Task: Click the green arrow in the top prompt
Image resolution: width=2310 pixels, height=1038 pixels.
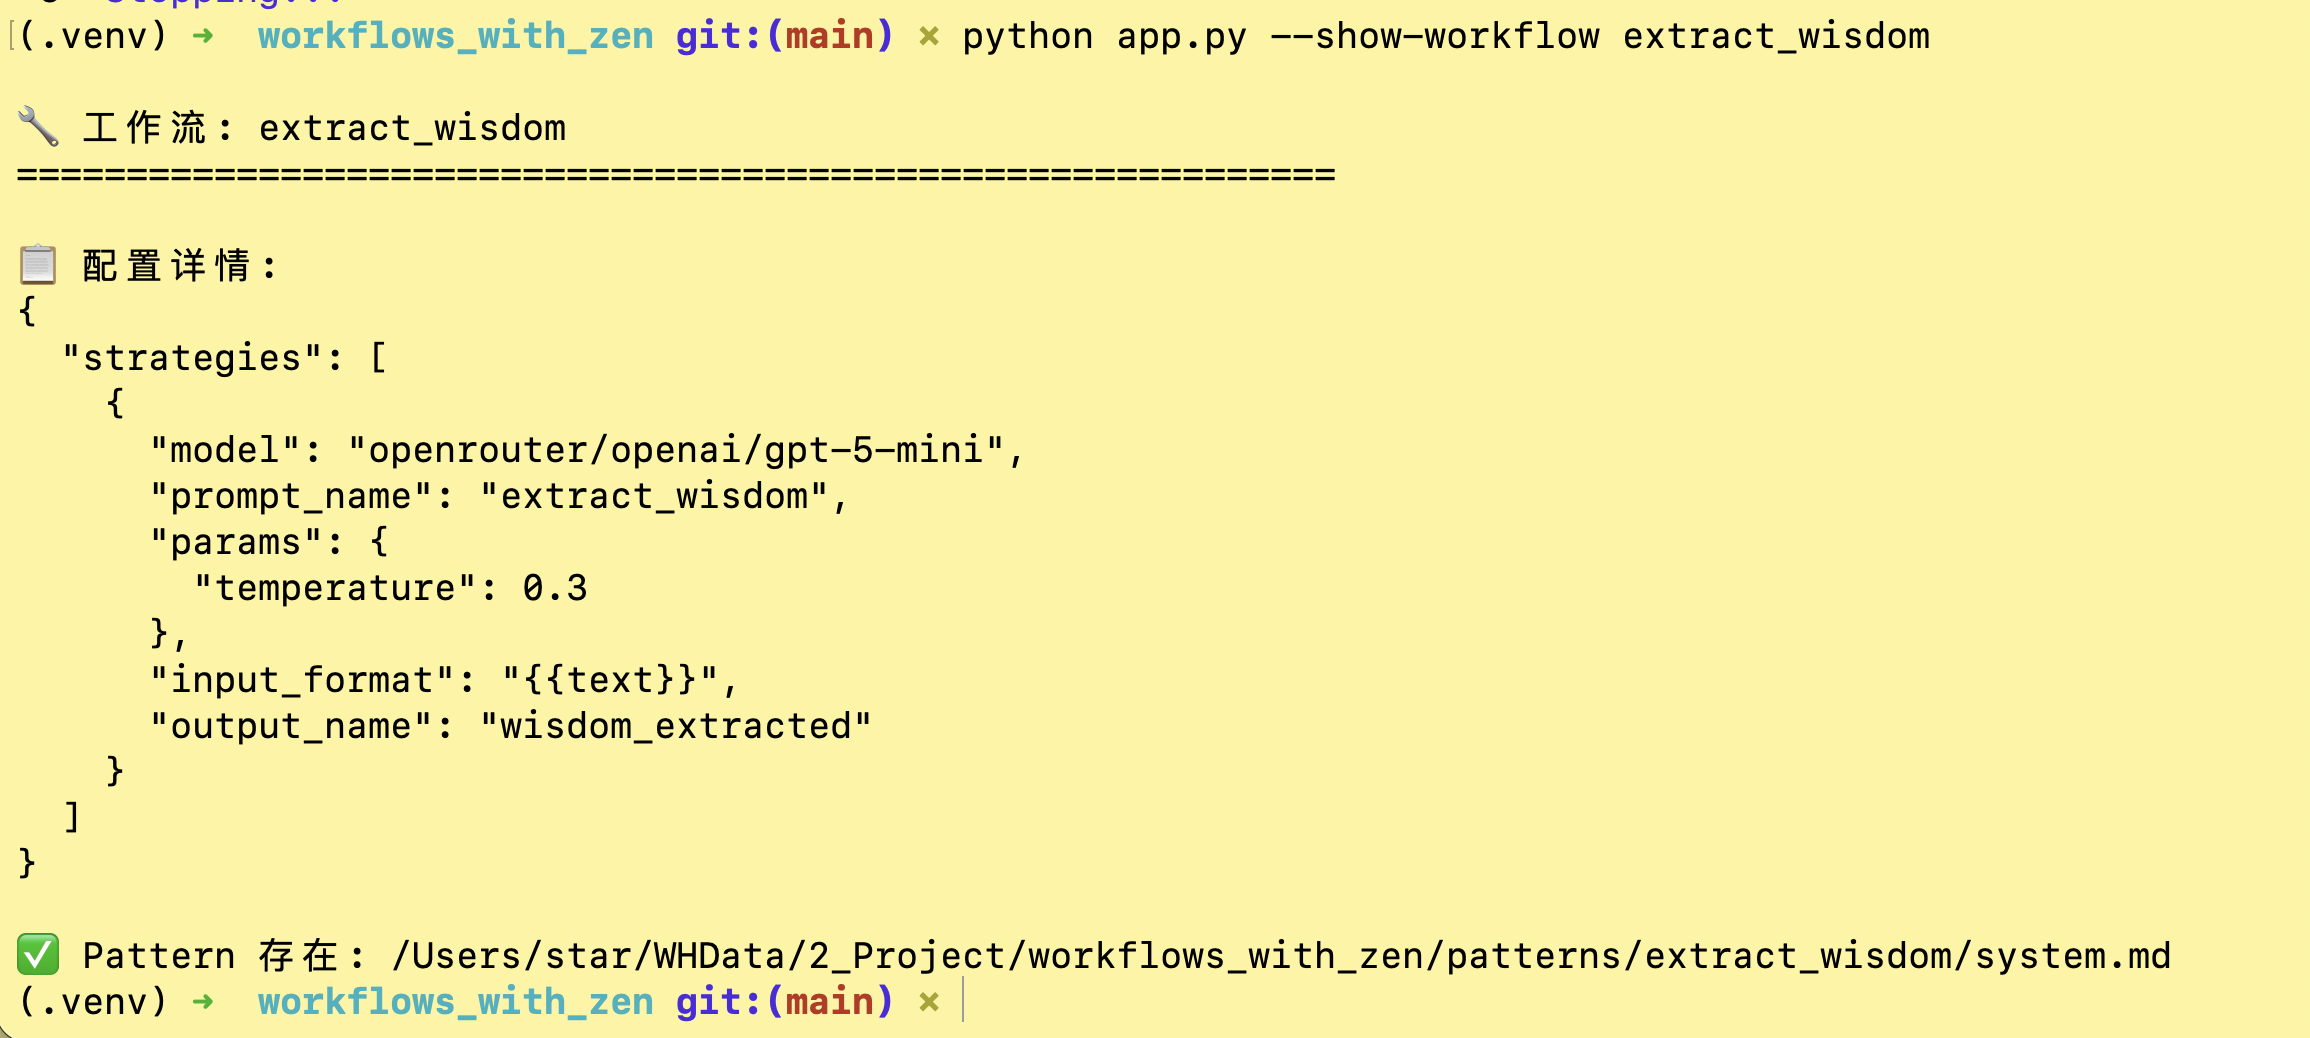Action: point(203,37)
